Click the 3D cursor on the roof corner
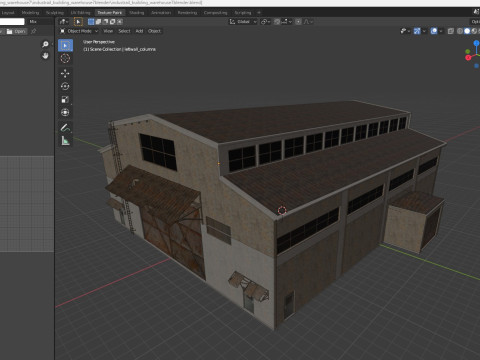The width and height of the screenshot is (480, 360). tap(282, 210)
